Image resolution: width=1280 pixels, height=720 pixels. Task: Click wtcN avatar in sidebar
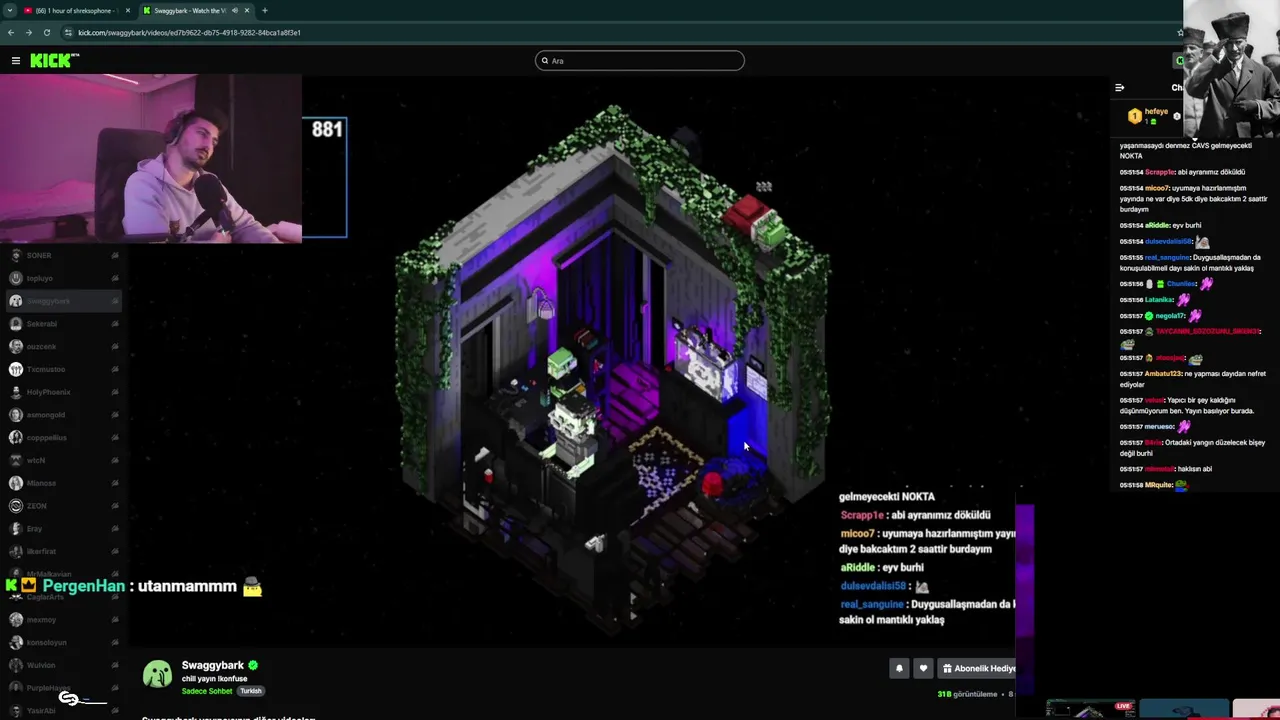[x=16, y=460]
